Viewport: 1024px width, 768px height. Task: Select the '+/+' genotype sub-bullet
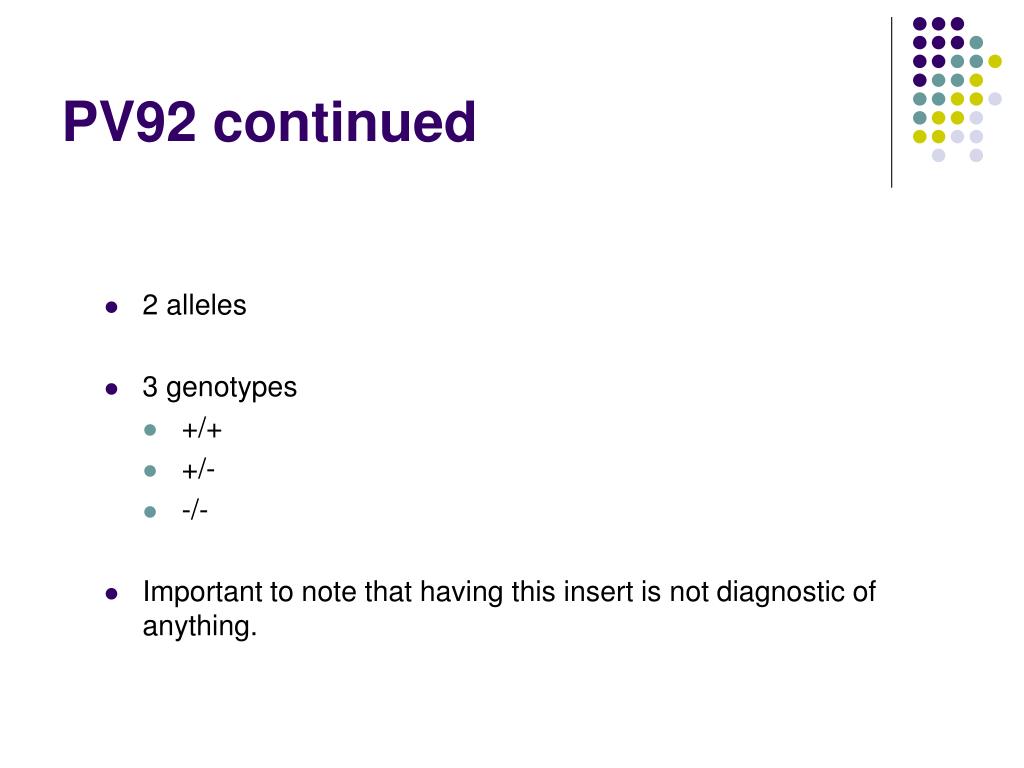tap(202, 430)
